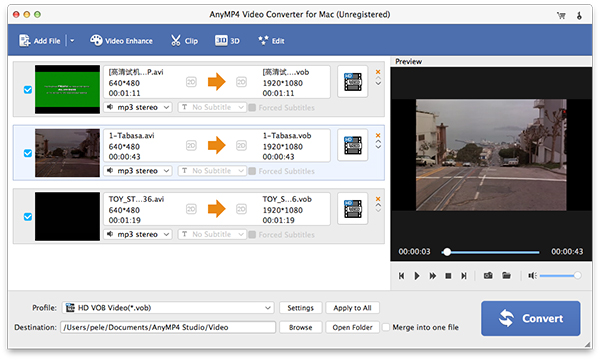Screen dimensions: 600x360
Task: Click the preview video frame
Action: [x=491, y=155]
